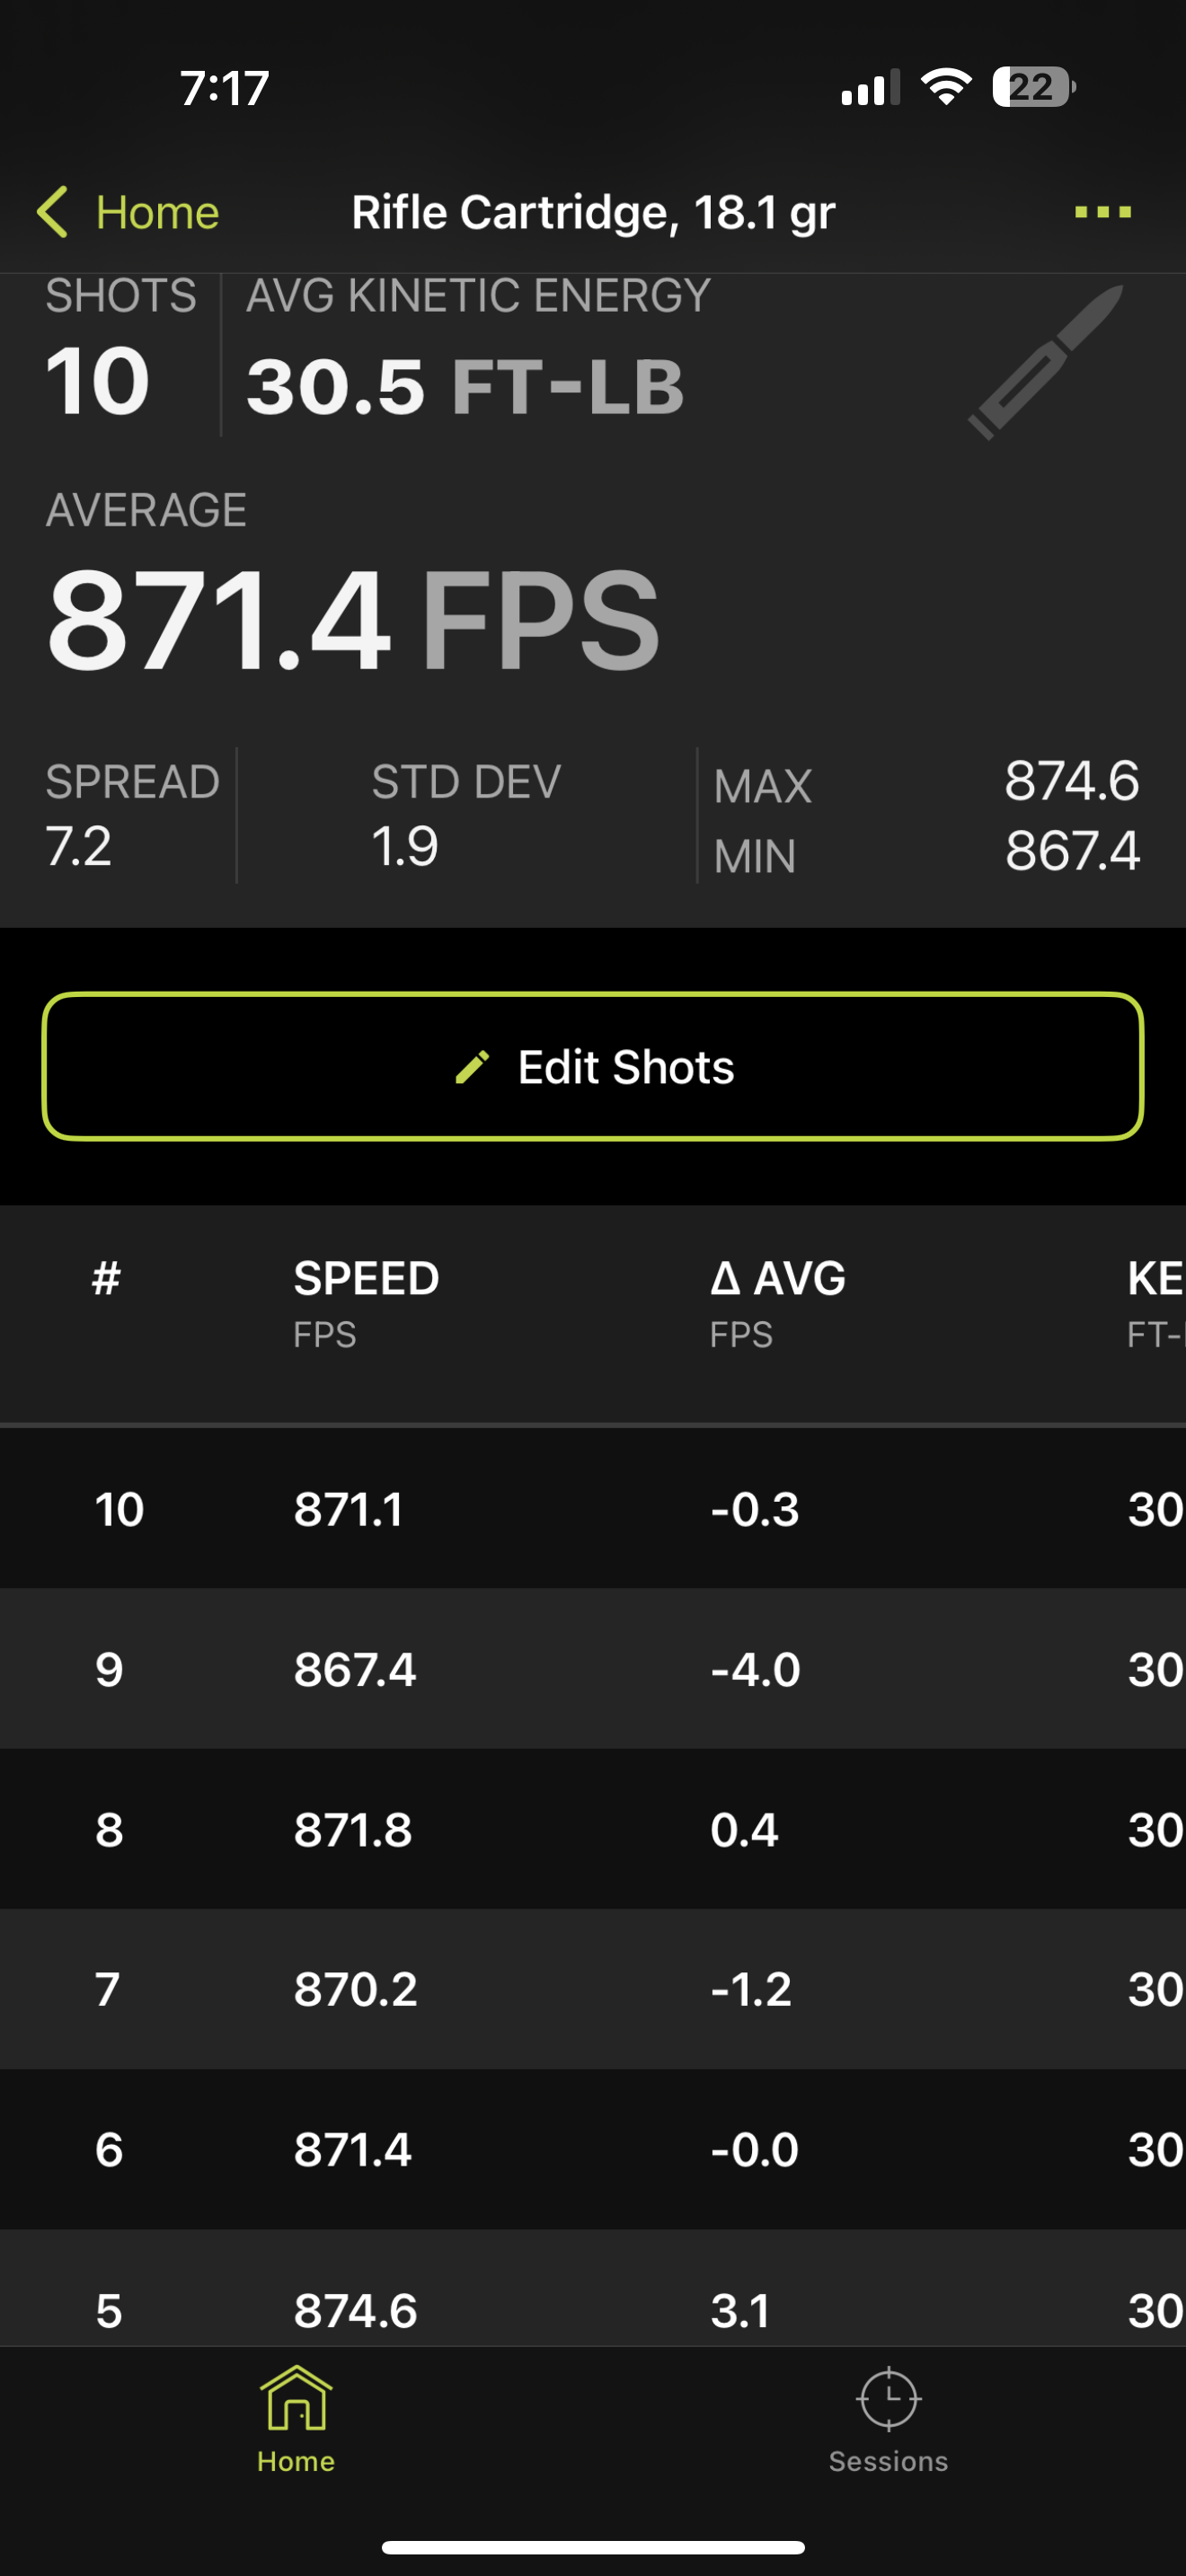The height and width of the screenshot is (2576, 1186).
Task: Open the three-dot more options menu
Action: point(1102,212)
